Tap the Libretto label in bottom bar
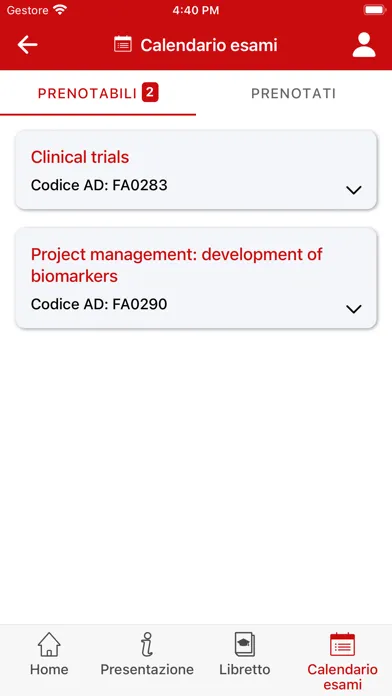Screen dimensions: 392x696 tap(245, 669)
